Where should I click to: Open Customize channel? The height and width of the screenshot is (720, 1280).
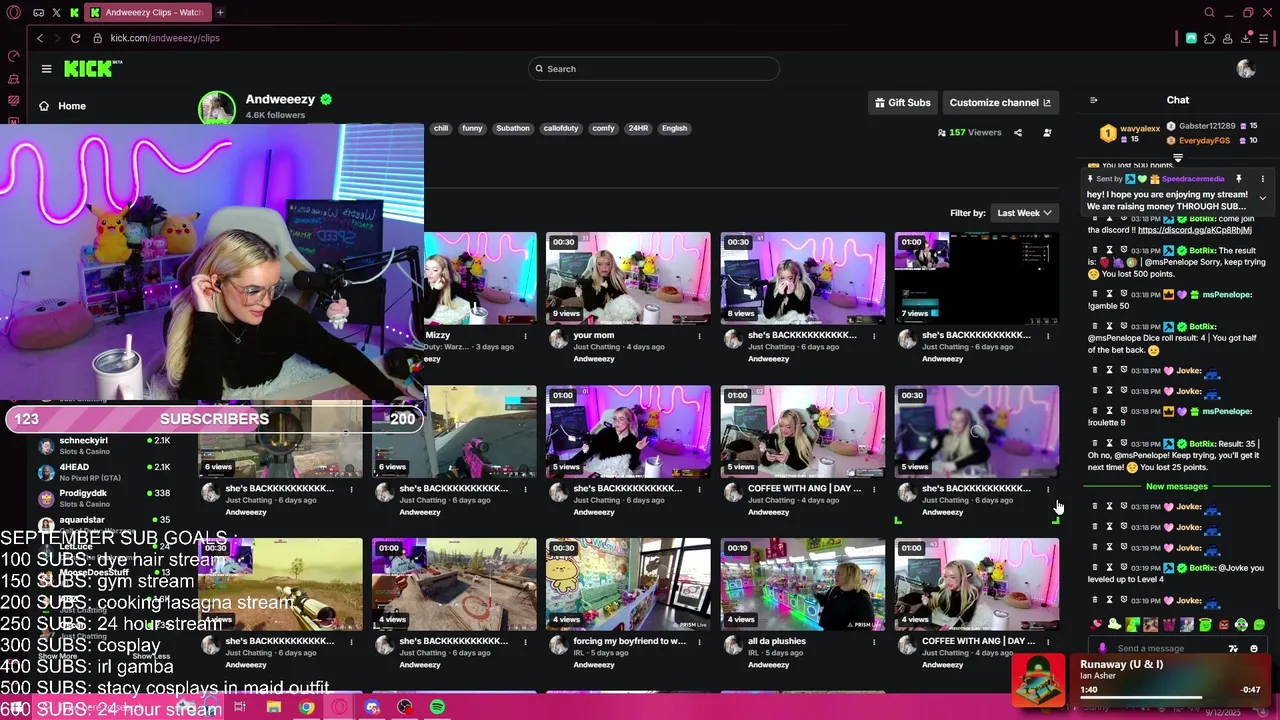[x=1000, y=102]
